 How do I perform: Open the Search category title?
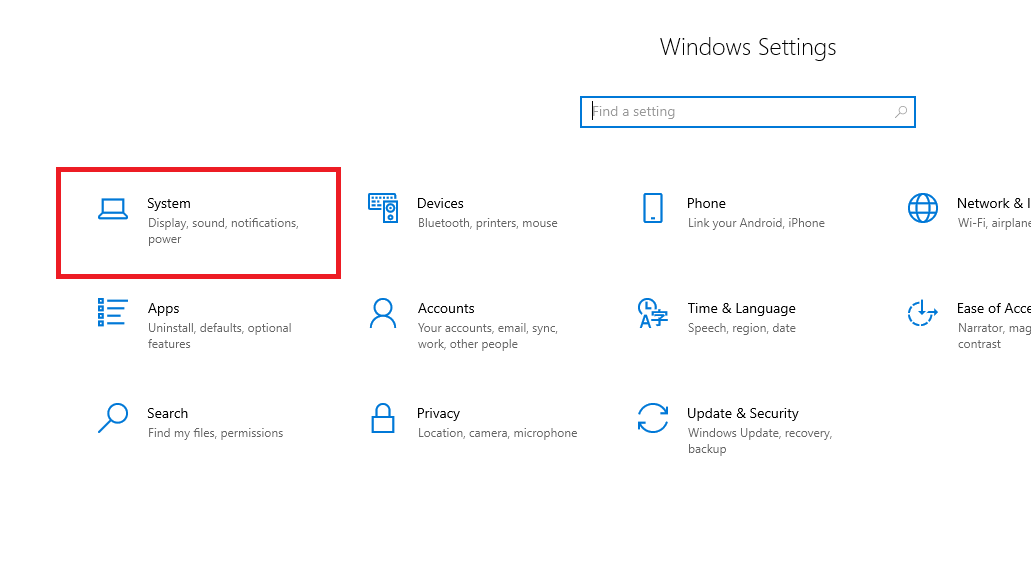[x=168, y=414]
